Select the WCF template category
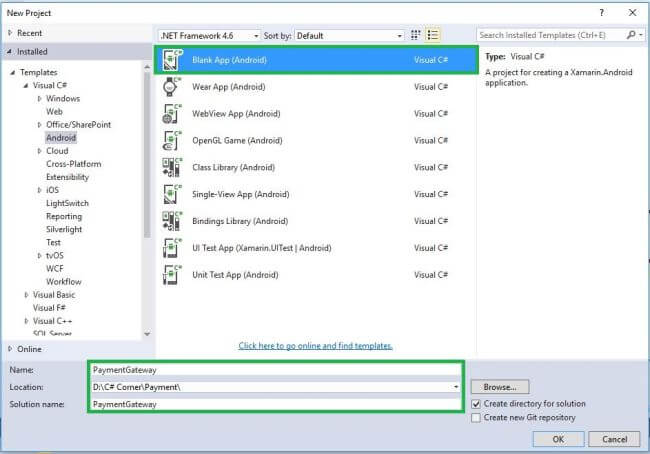Viewport: 650px width, 454px height. pyautogui.click(x=55, y=269)
